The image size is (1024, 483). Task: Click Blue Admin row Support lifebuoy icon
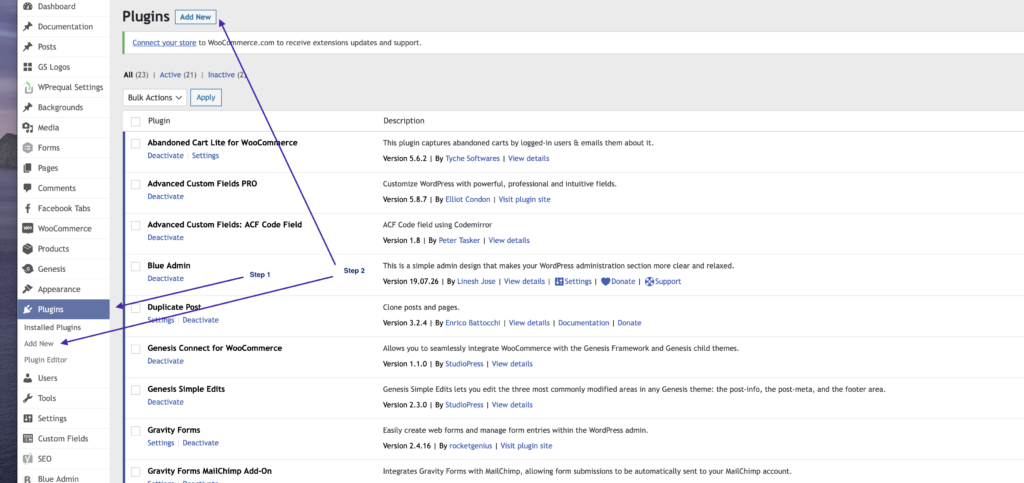pyautogui.click(x=649, y=282)
